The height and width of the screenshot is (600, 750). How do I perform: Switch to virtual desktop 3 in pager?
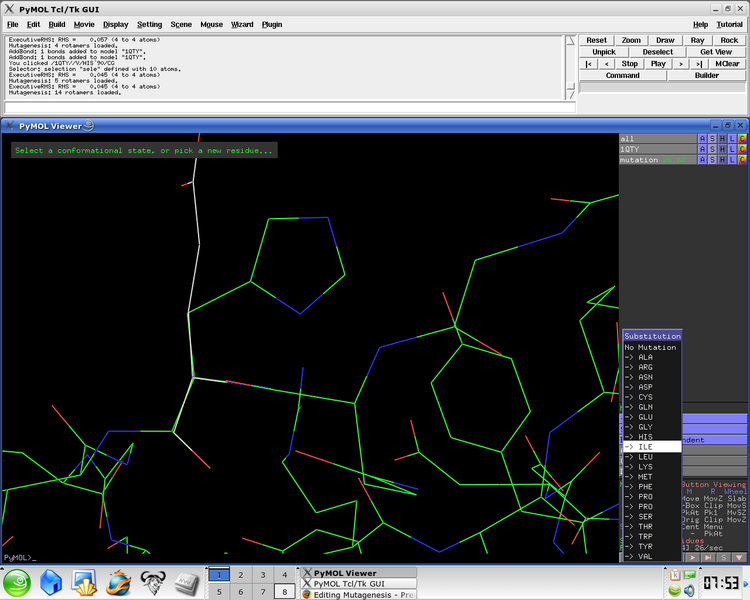point(263,575)
